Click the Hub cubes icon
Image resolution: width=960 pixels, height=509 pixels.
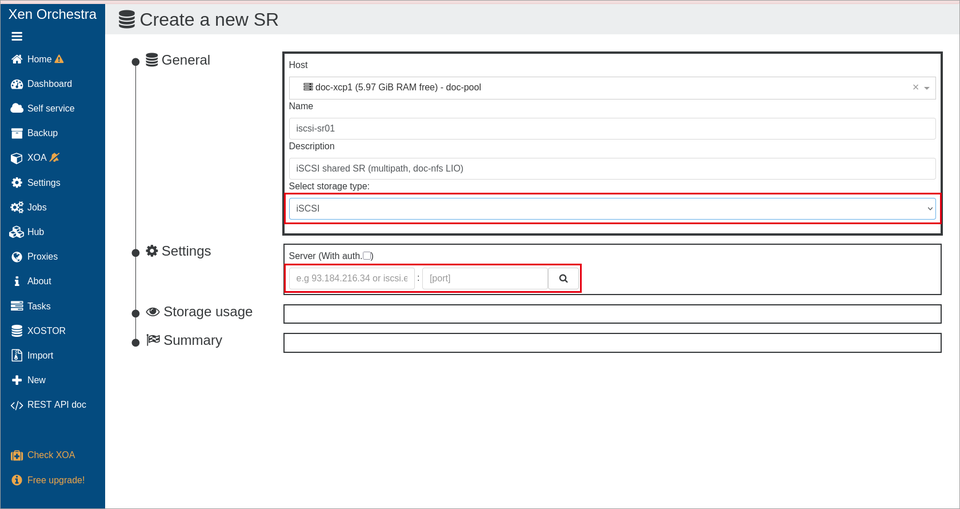(17, 232)
